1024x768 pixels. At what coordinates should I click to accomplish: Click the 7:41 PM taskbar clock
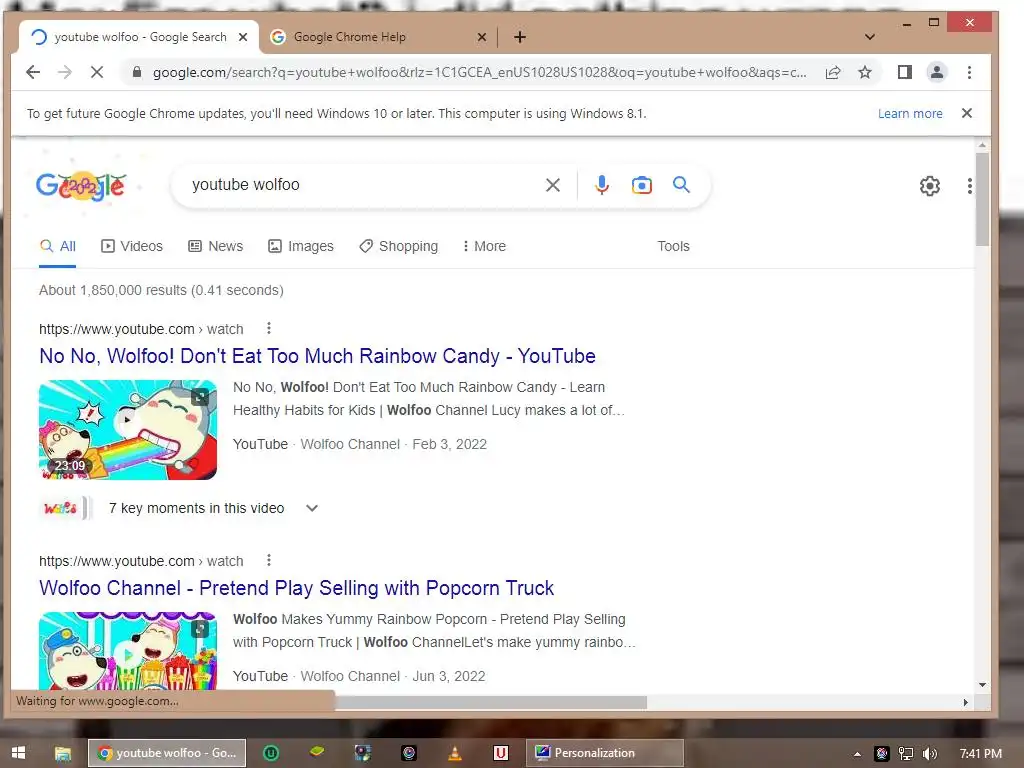[x=980, y=754]
